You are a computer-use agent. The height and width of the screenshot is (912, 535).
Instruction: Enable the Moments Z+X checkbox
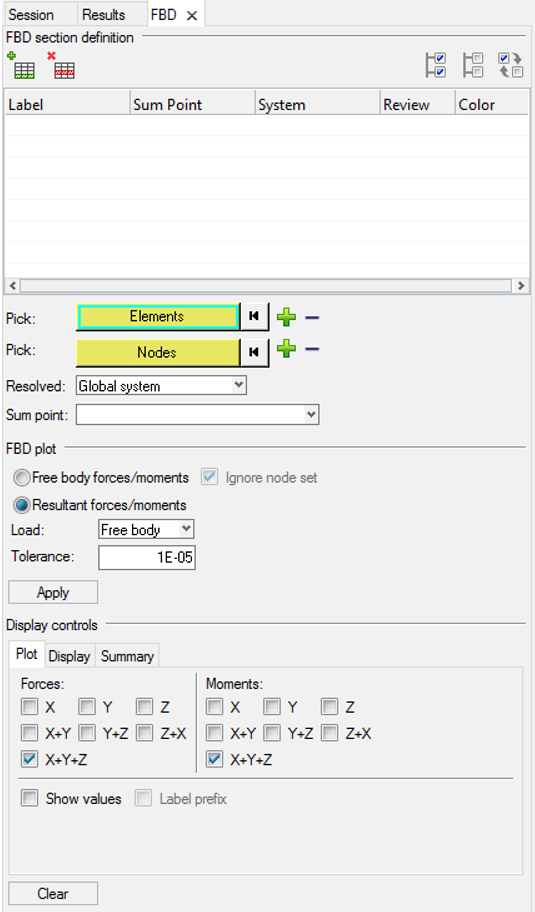(329, 733)
